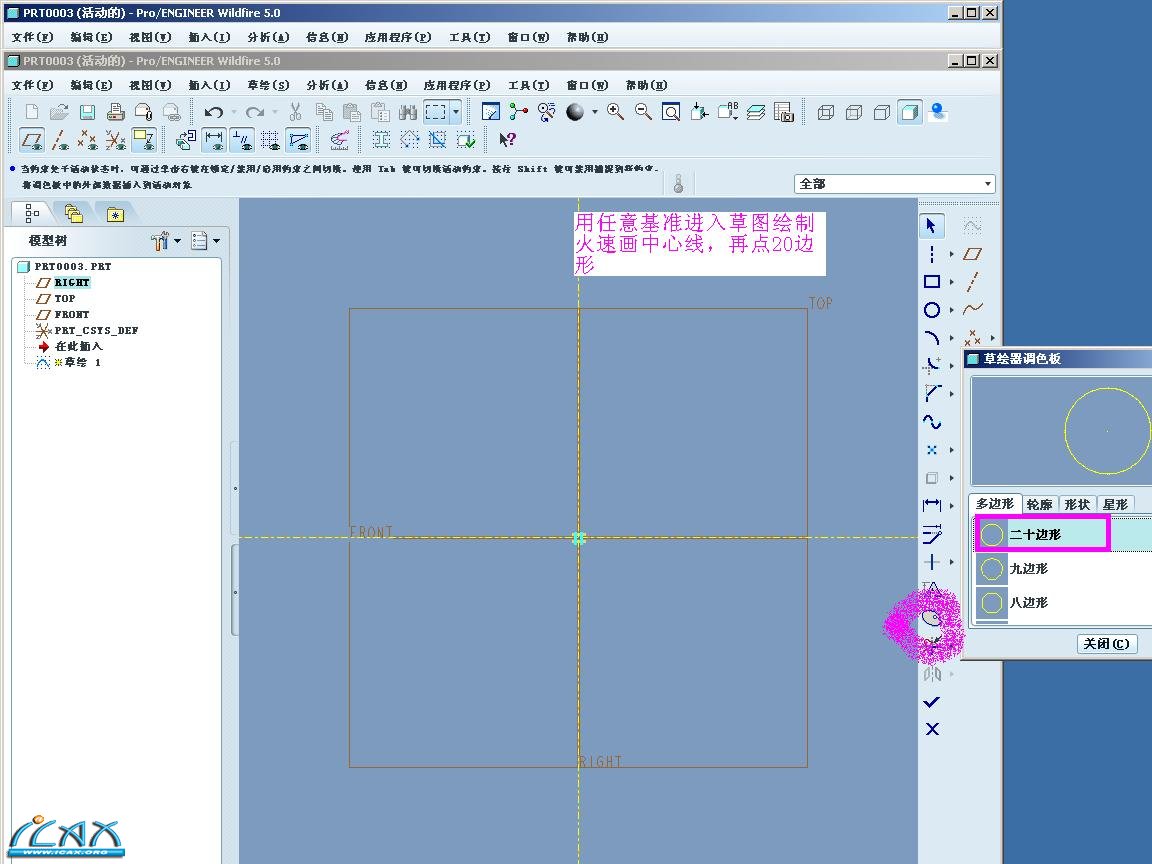Expand the shaded sphere display dropdown arrow
The image size is (1152, 864).
[x=594, y=112]
